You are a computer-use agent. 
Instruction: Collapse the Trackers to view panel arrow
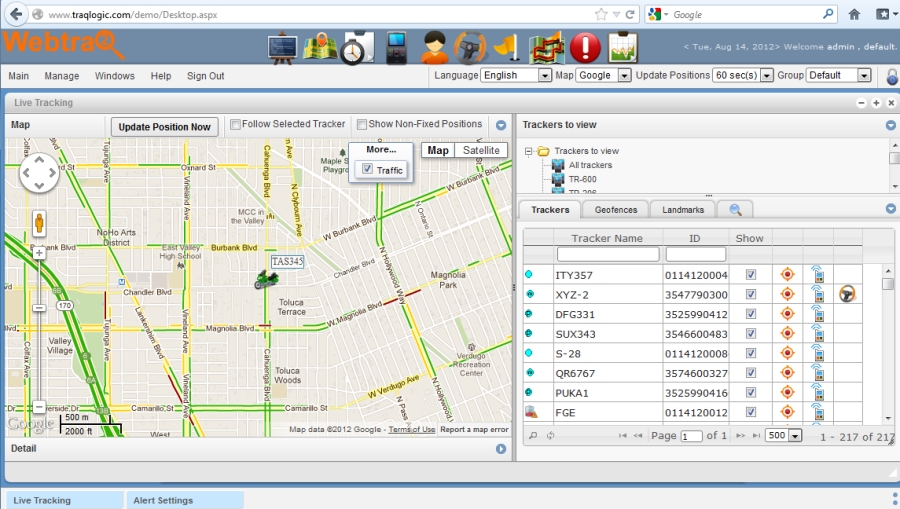click(890, 125)
